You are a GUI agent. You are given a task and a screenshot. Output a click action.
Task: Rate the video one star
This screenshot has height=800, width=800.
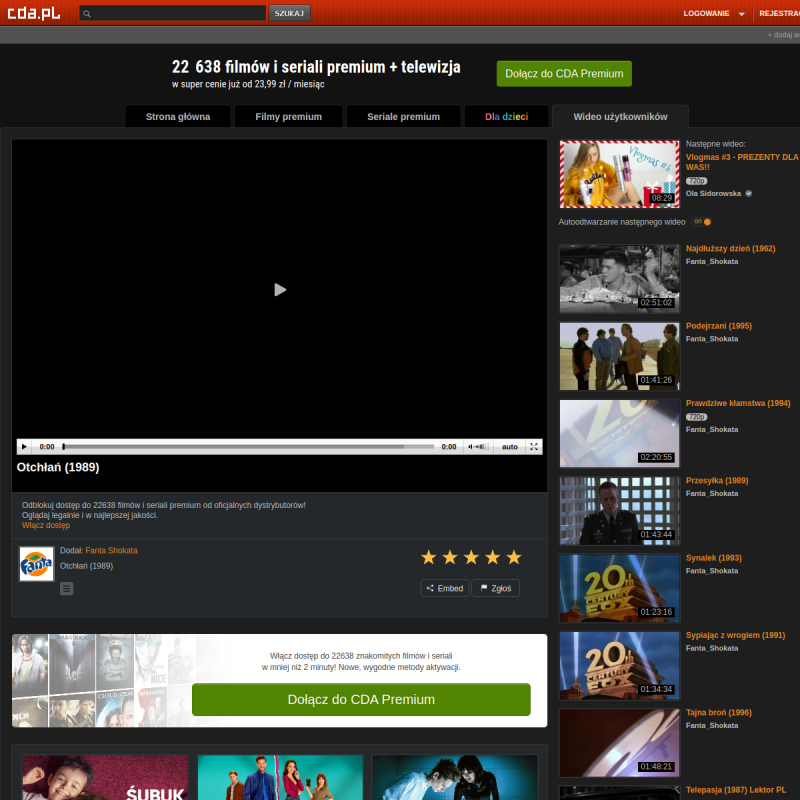[429, 557]
